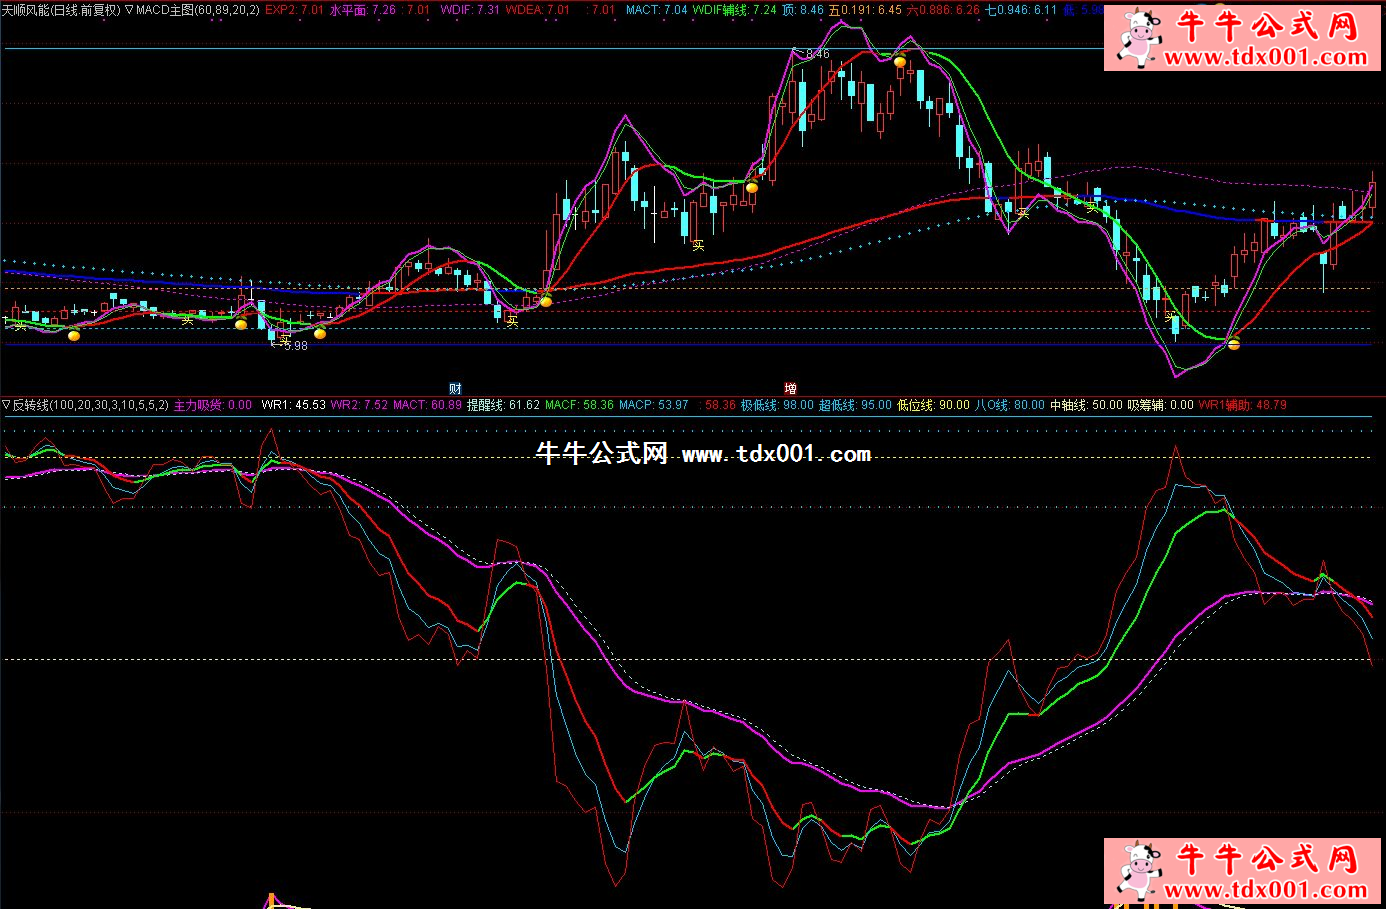Click the 提醒线: 61.62 readout

tap(503, 405)
